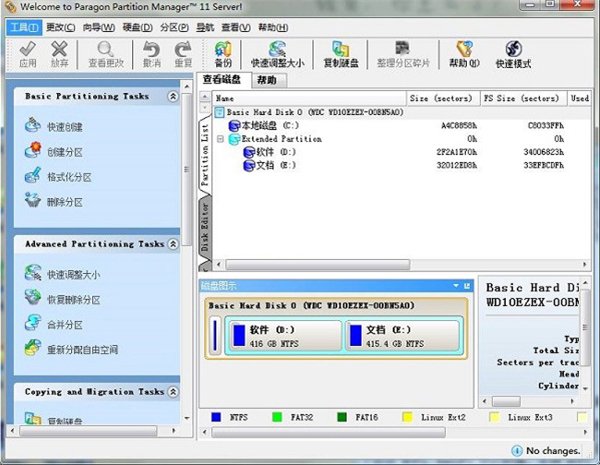Click the blue NTFS legend color swatch
This screenshot has height=465, width=600.
point(217,416)
